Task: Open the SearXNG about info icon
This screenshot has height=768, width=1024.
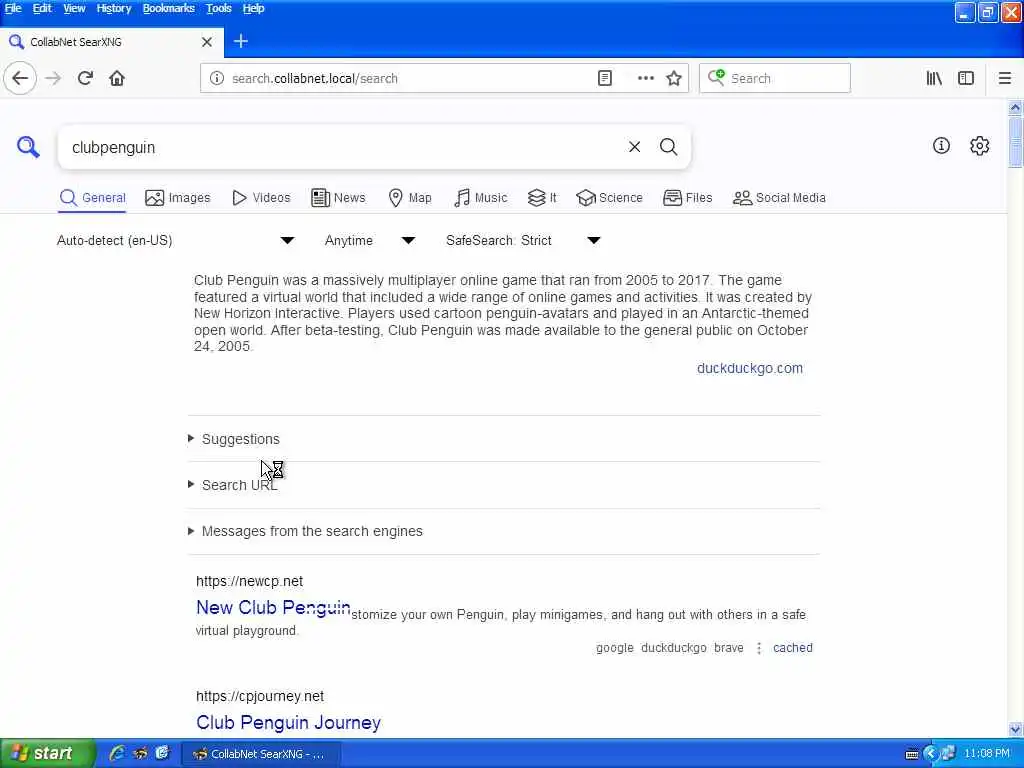Action: [x=941, y=146]
